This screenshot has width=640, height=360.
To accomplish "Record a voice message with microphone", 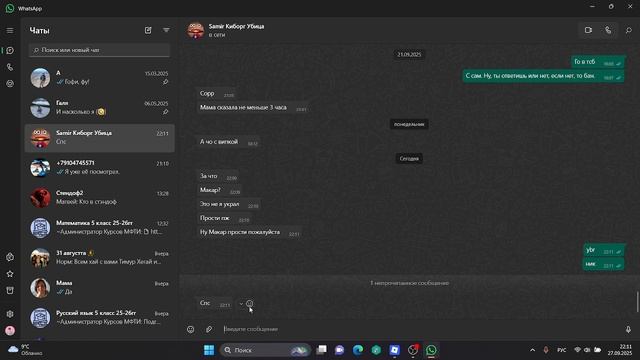I will pyautogui.click(x=628, y=329).
